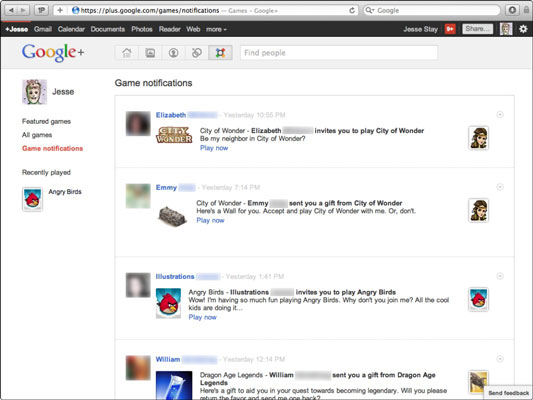Click Emmy's blurred profile photo
Screen dimensions: 533x400
(138, 196)
